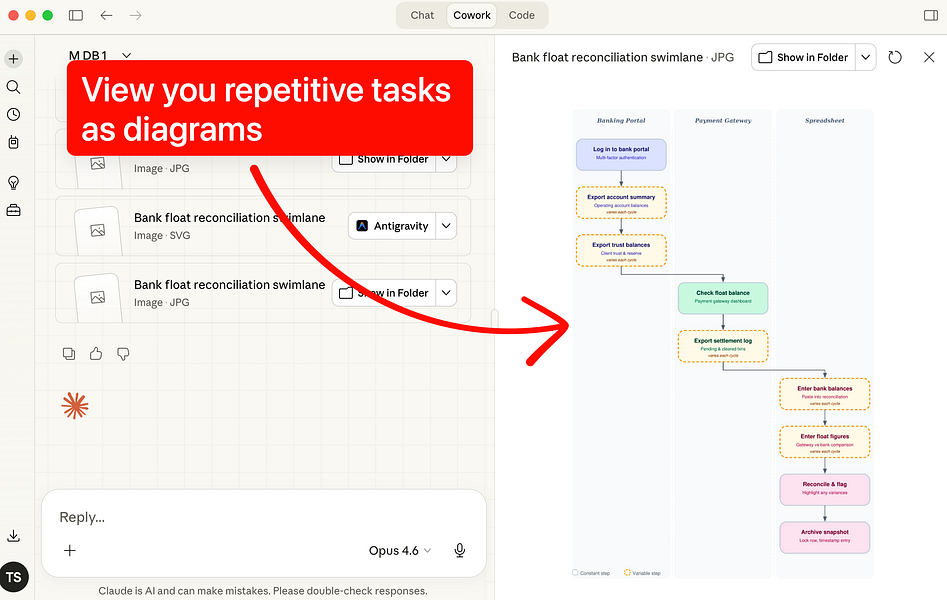Expand the M DB 1 title dropdown
The height and width of the screenshot is (600, 947).
pyautogui.click(x=126, y=55)
